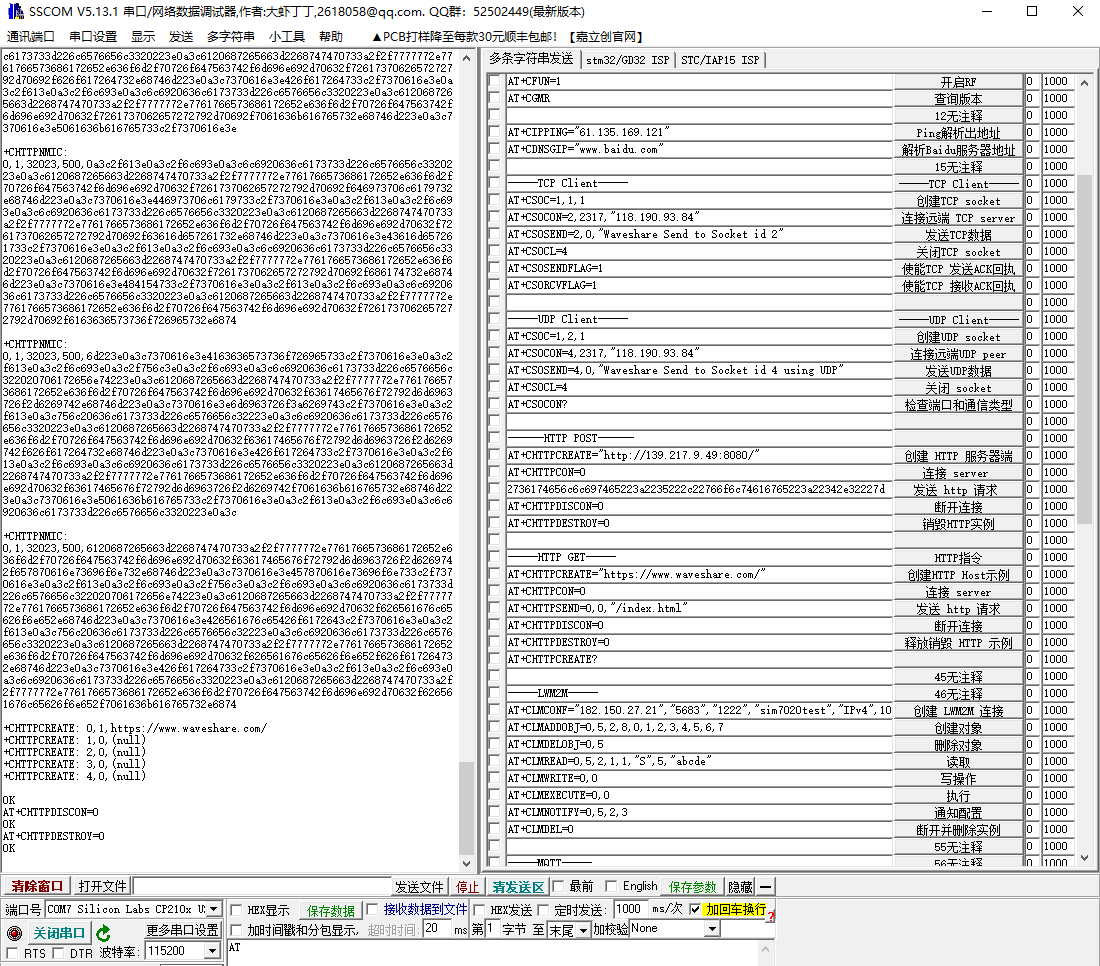This screenshot has height=966, width=1100.
Task: Click the 停止 button
Action: pyautogui.click(x=467, y=887)
